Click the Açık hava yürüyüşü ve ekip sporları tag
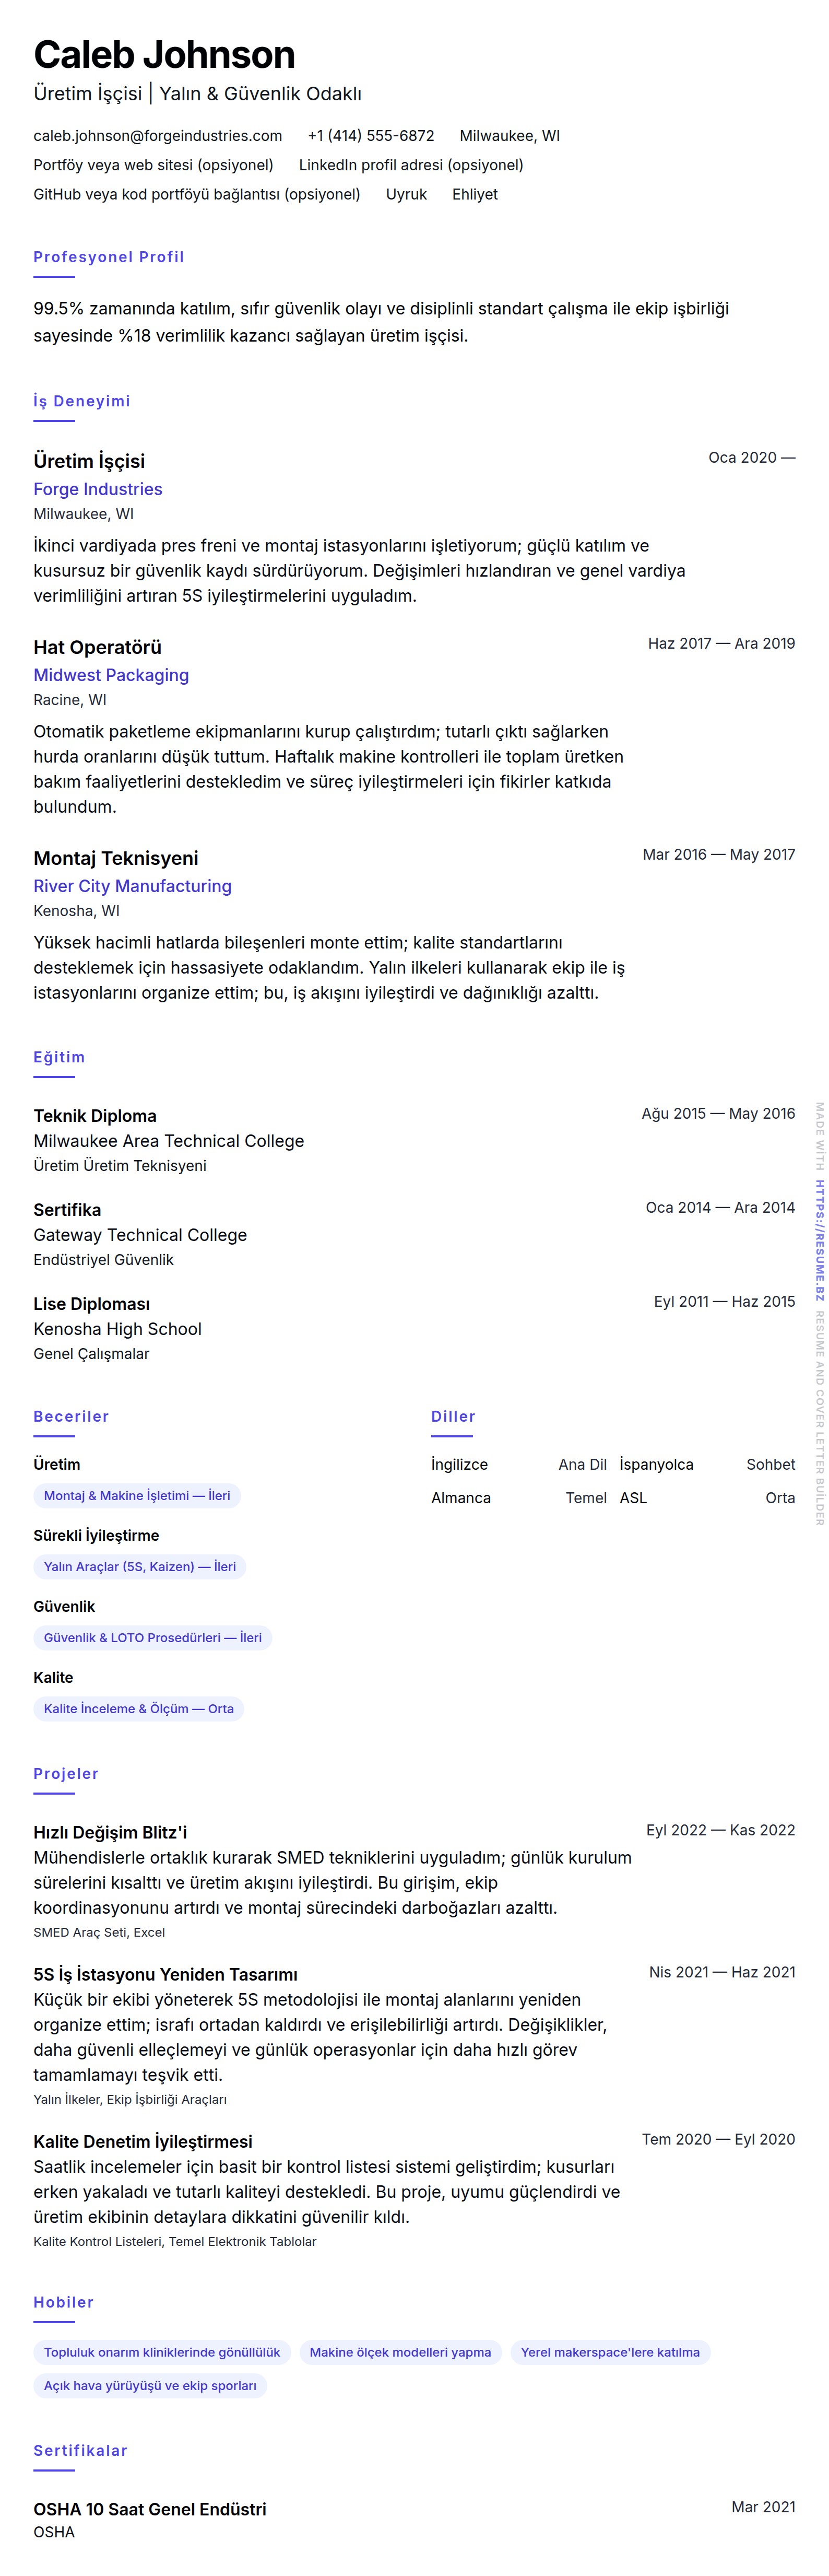This screenshot has width=829, height=2576. coord(150,2386)
